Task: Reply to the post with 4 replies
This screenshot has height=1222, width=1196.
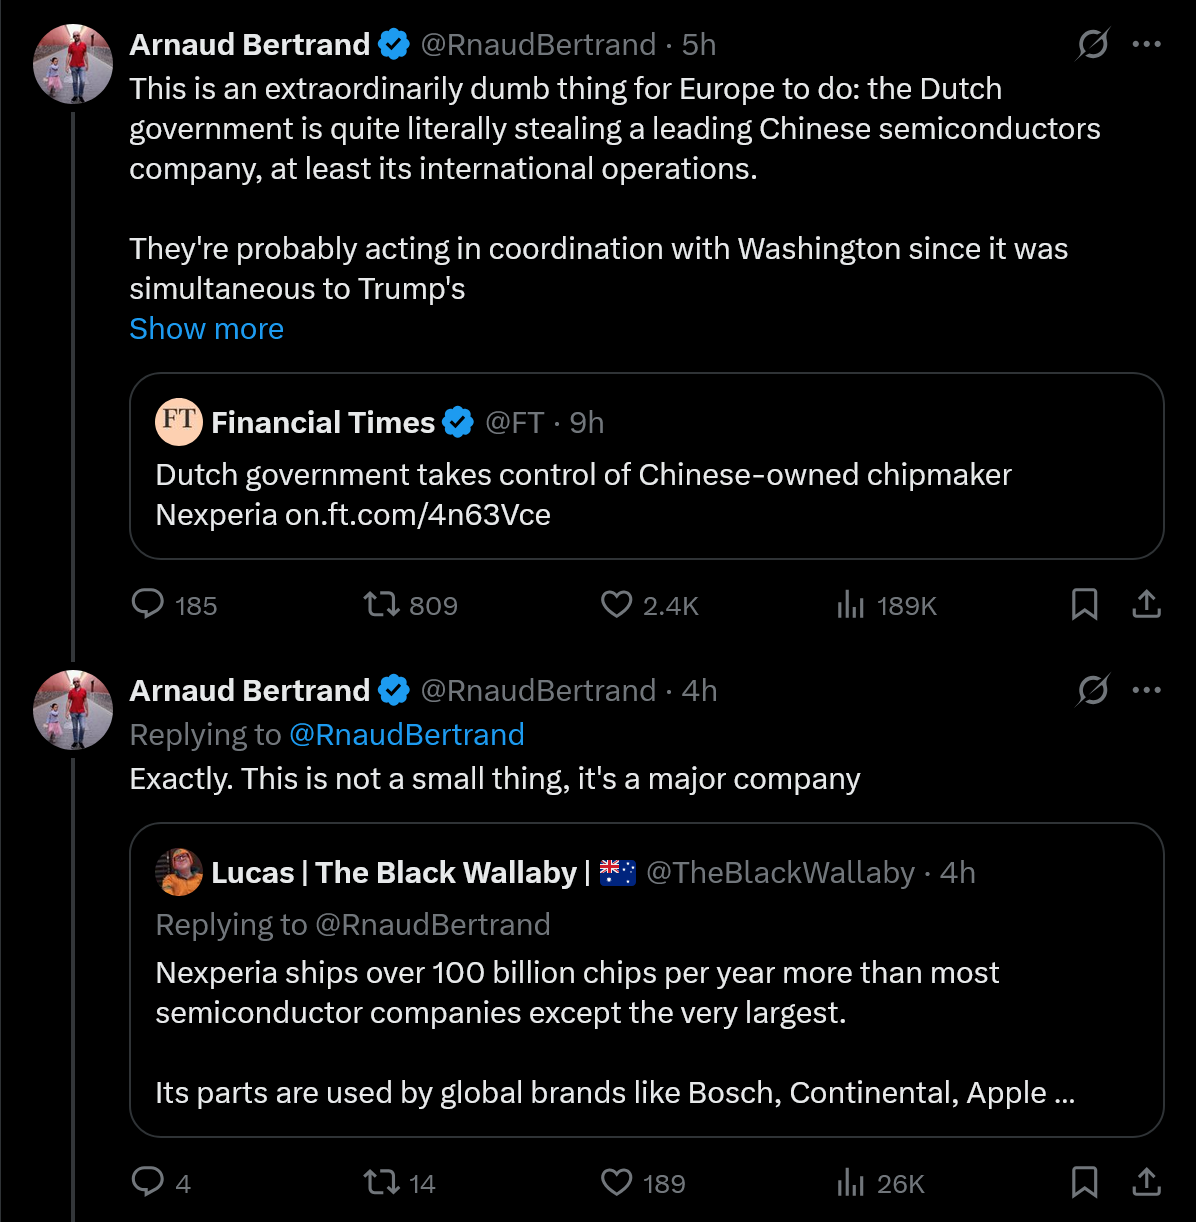Action: coord(148,1182)
